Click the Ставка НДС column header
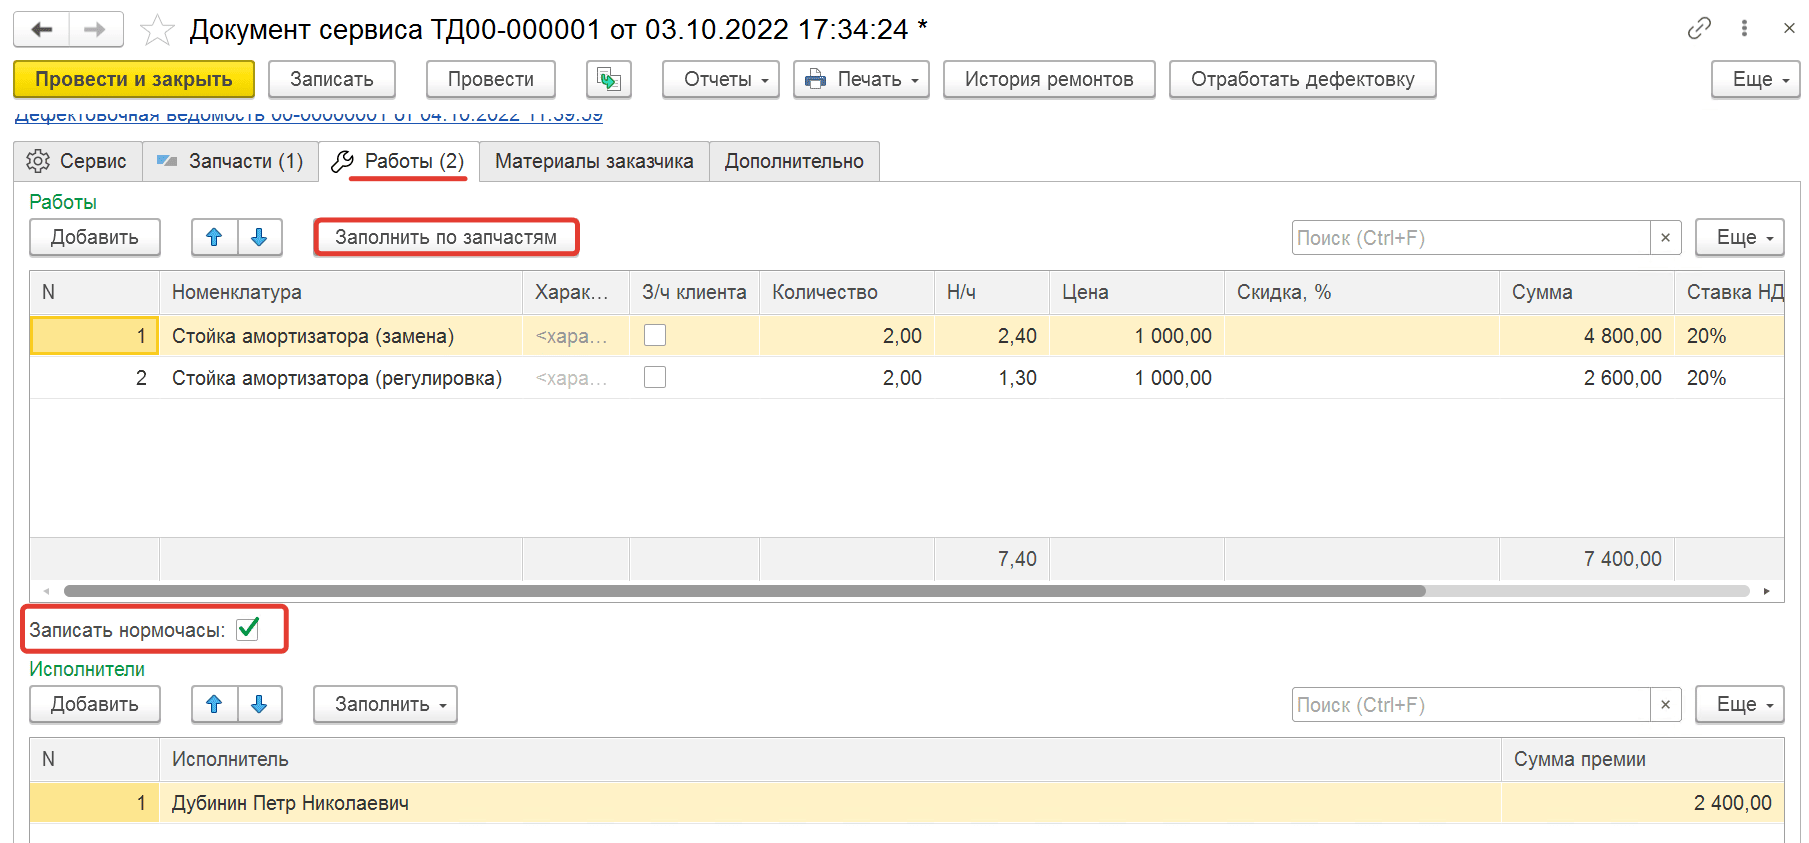 1730,292
